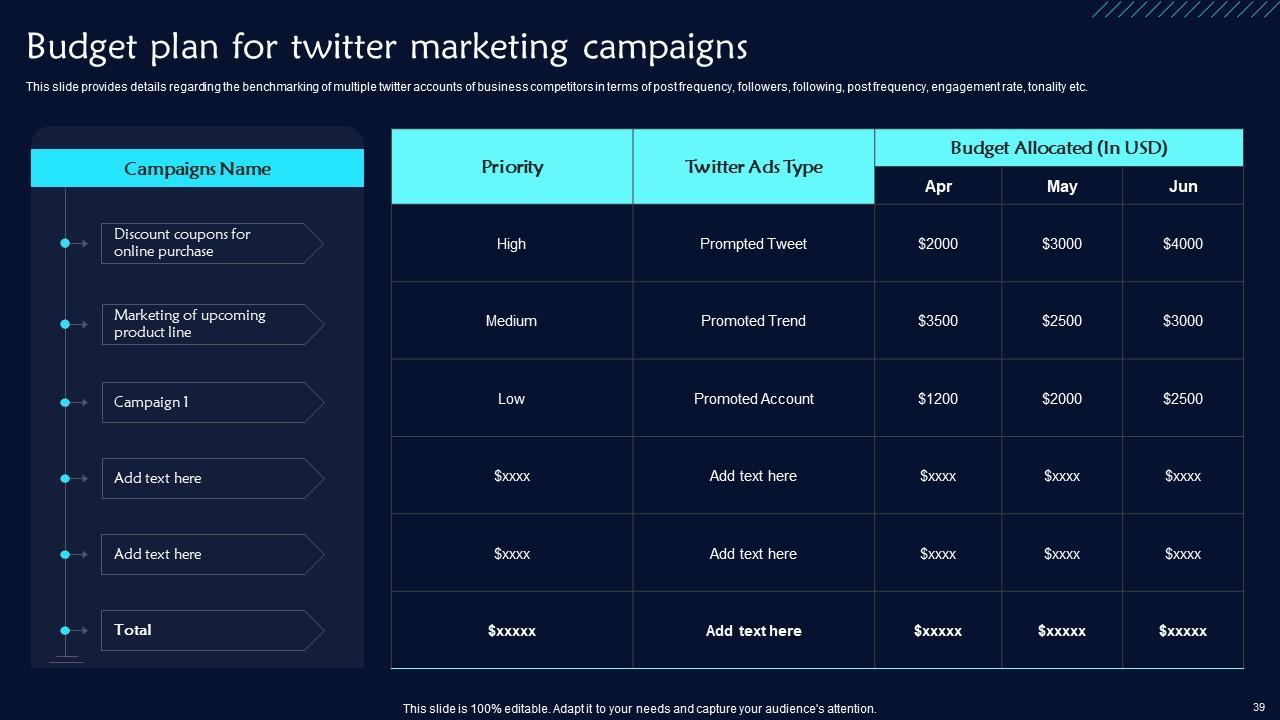The width and height of the screenshot is (1280, 720).
Task: Select the $3500 April budget cell
Action: (x=938, y=321)
